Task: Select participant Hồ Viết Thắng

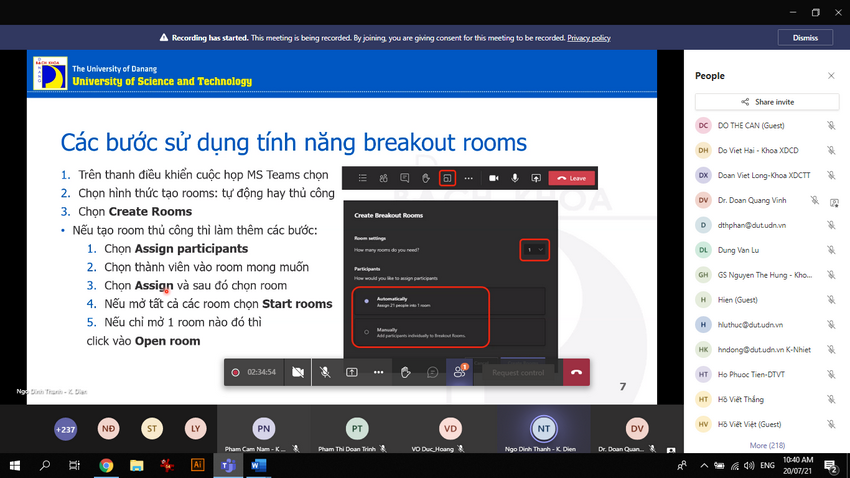Action: pos(767,399)
